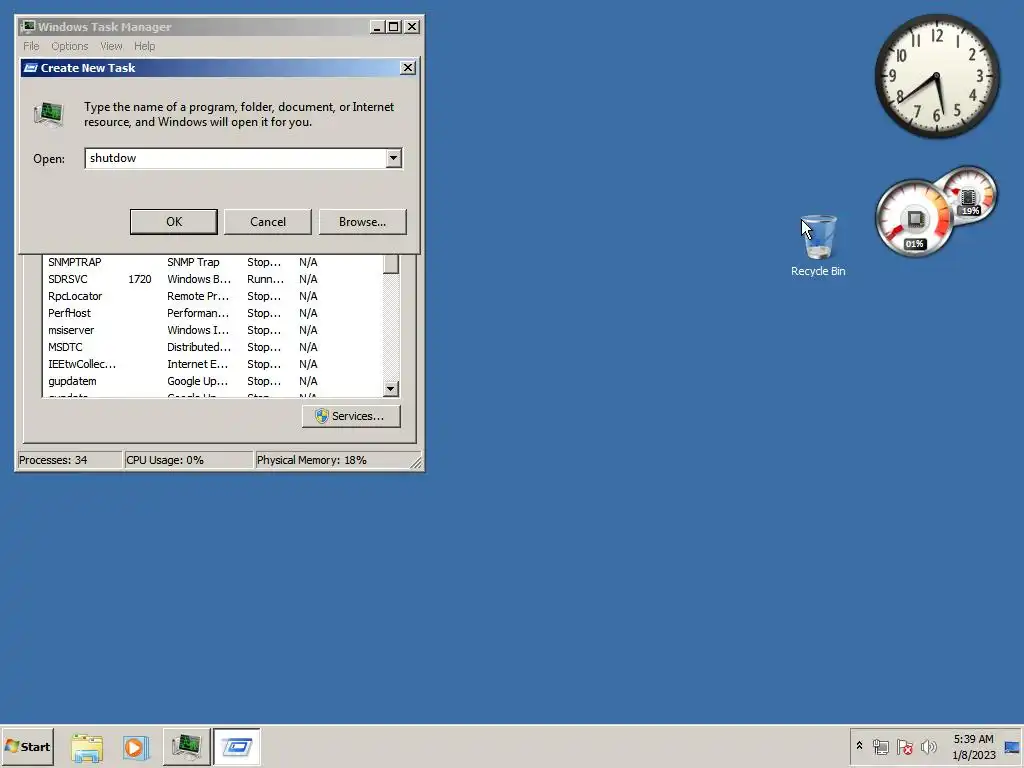Click the Show Desktop icon in tray corner

click(x=1013, y=747)
